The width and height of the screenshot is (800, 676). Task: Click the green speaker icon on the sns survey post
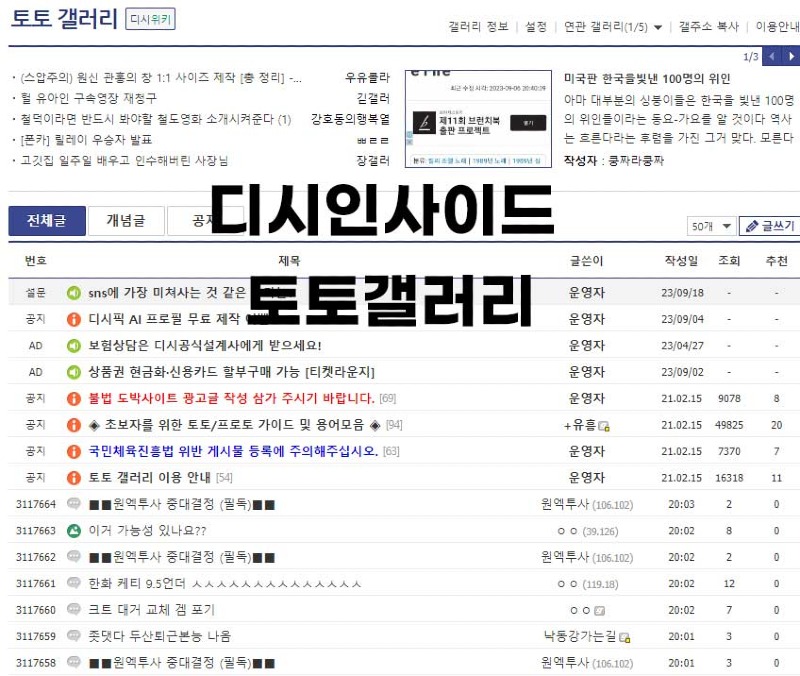[73, 293]
